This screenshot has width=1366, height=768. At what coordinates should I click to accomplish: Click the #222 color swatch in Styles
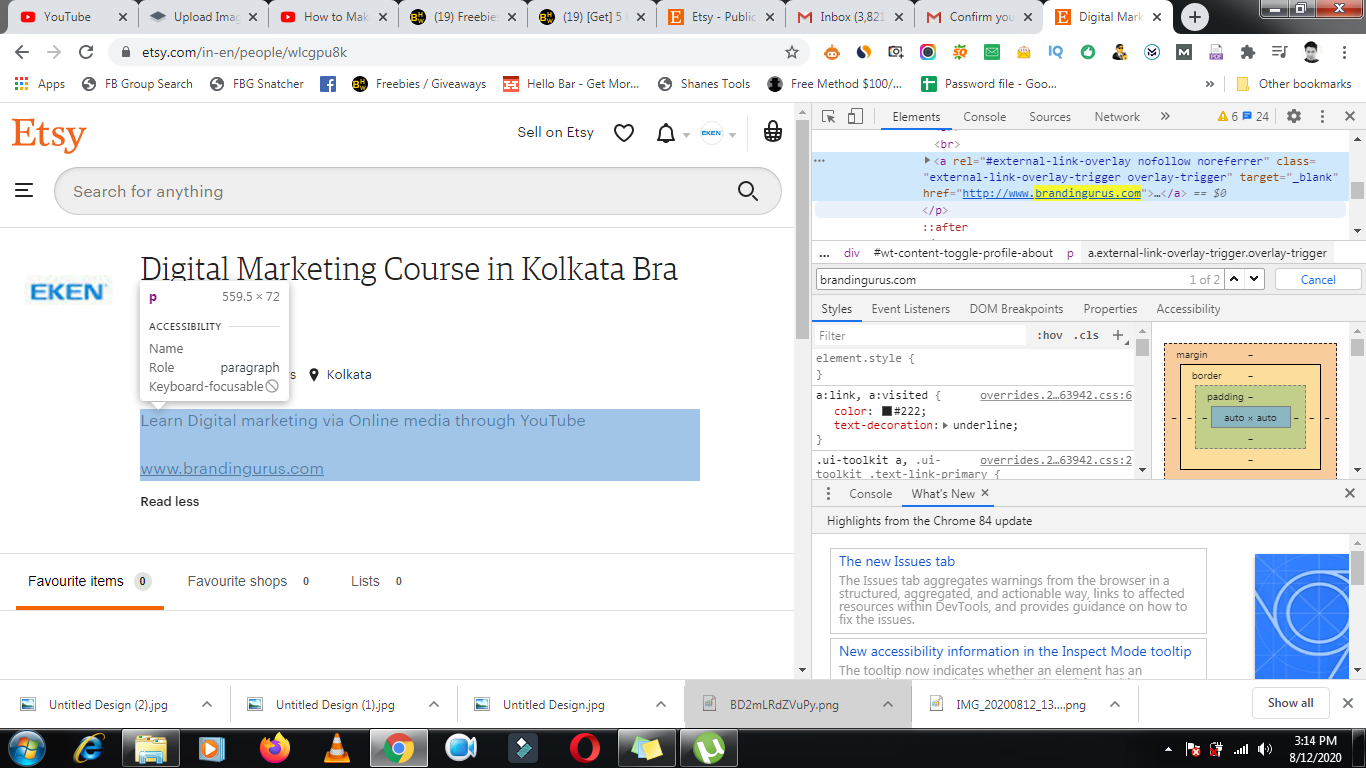[886, 411]
